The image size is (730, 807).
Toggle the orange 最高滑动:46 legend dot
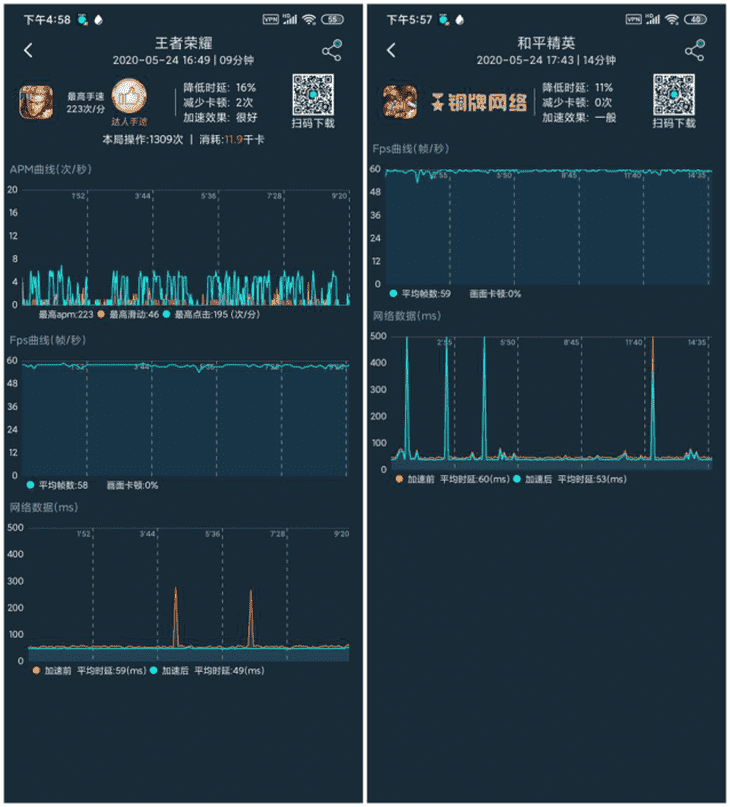coord(101,314)
